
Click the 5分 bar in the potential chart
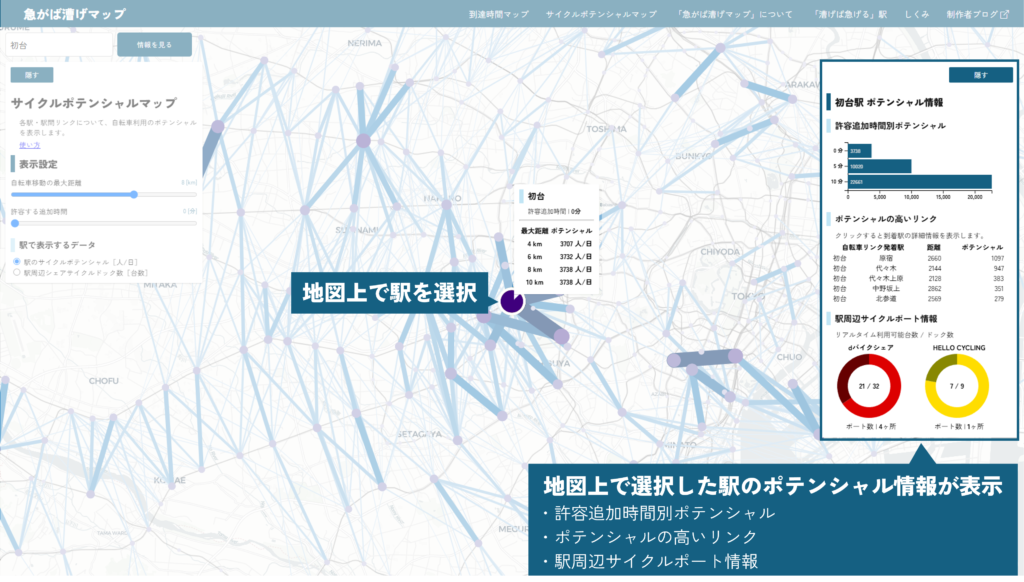[880, 167]
